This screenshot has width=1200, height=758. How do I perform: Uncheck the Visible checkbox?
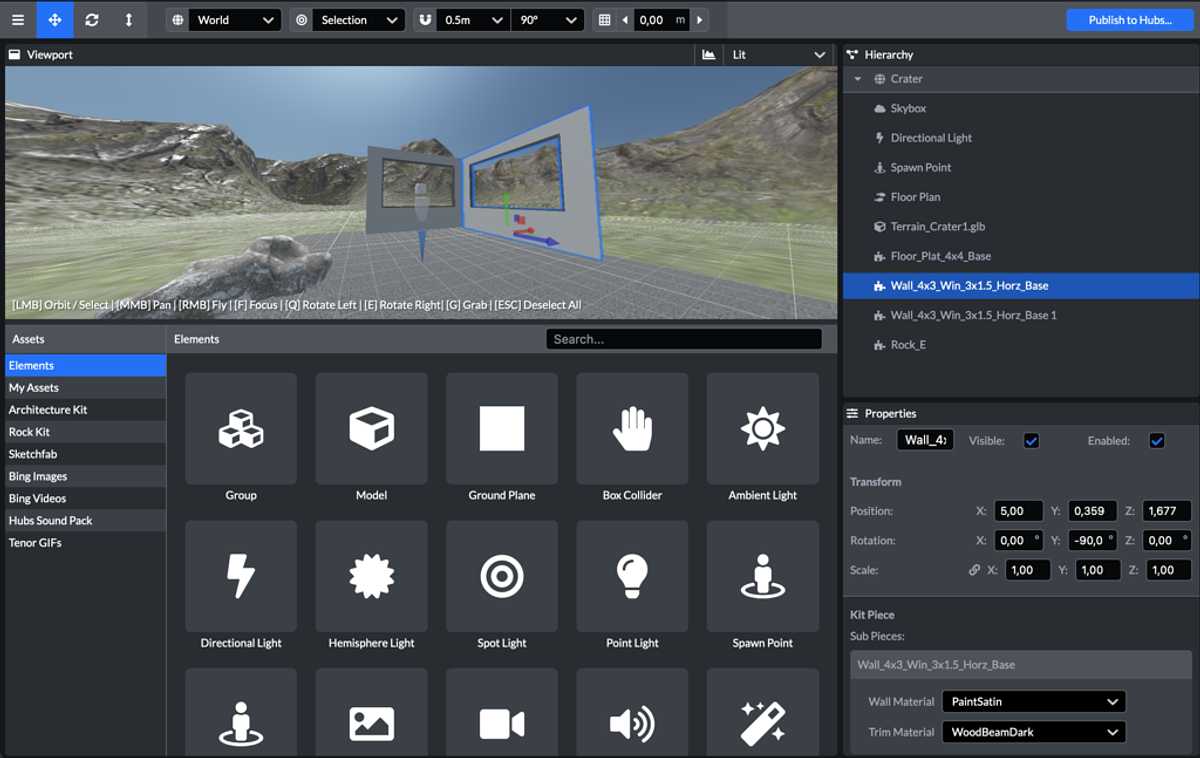pos(1031,441)
